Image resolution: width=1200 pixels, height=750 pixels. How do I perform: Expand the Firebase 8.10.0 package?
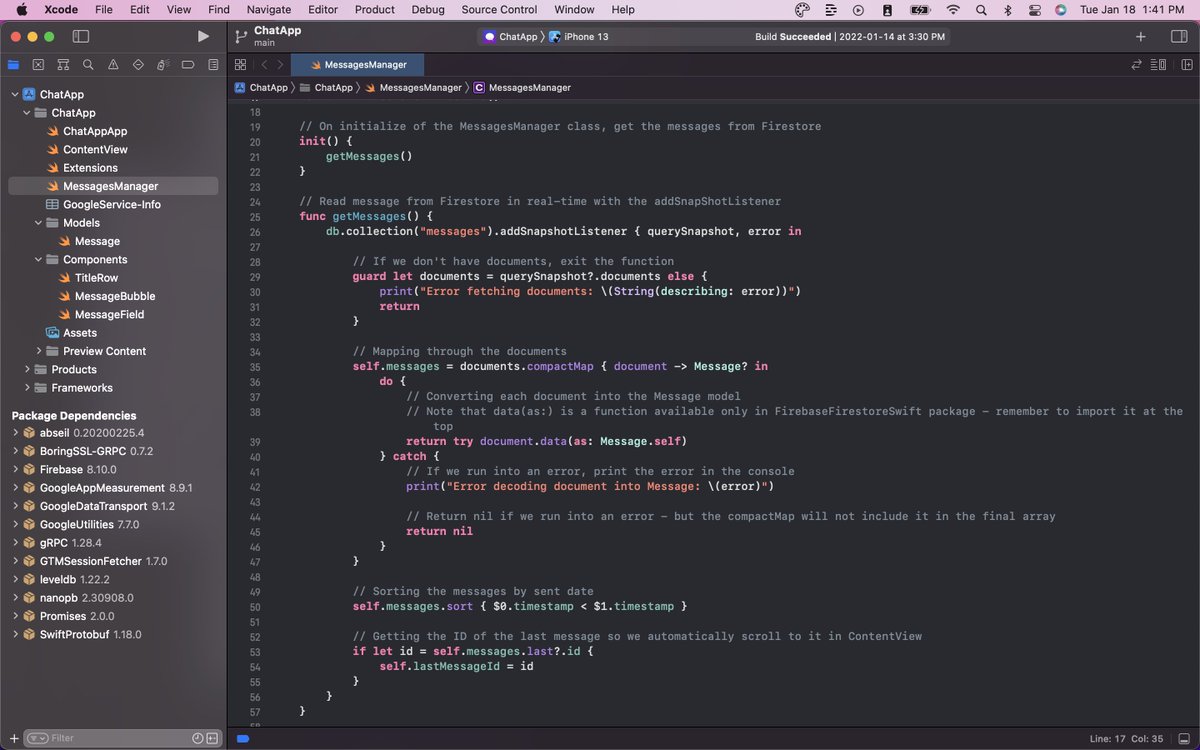[x=15, y=470]
